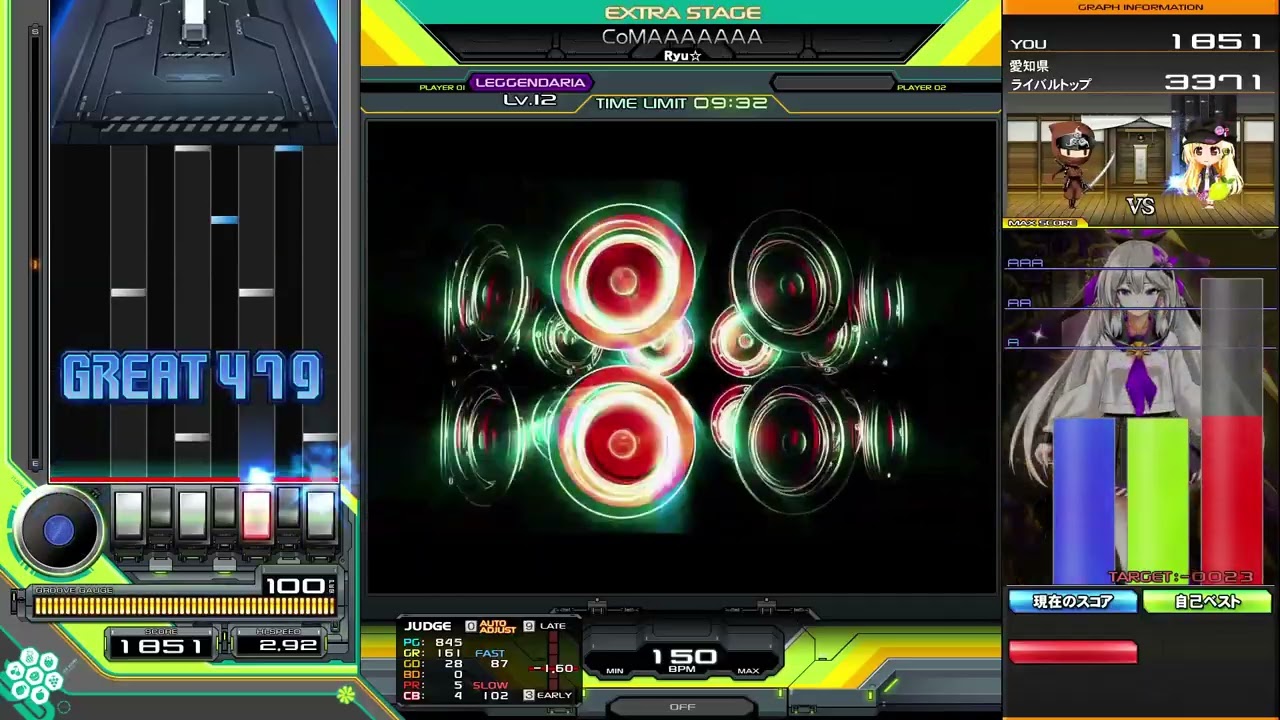Click the OFF indicator below BPM
1280x720 pixels.
pos(682,706)
